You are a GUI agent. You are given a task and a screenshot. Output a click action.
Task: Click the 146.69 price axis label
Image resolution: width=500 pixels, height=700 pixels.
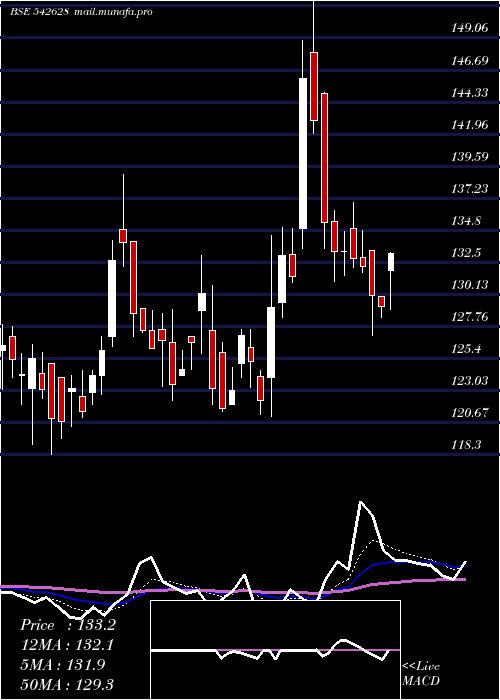tap(469, 61)
